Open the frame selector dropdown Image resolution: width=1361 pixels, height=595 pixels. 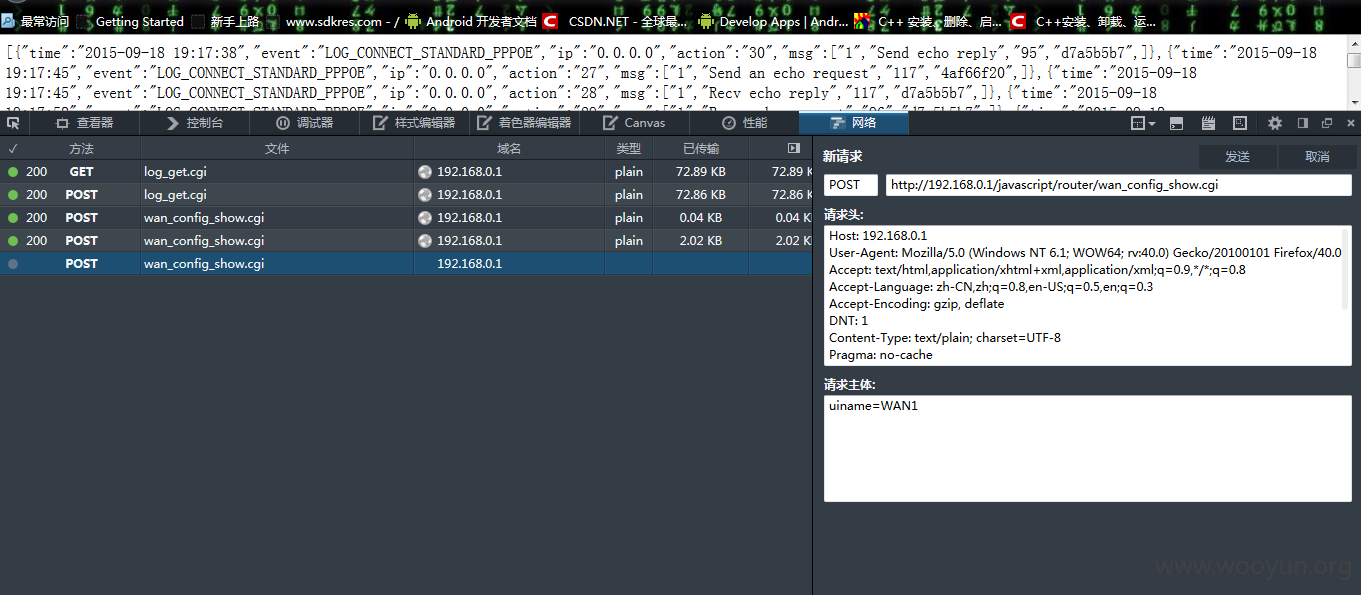tap(1143, 123)
